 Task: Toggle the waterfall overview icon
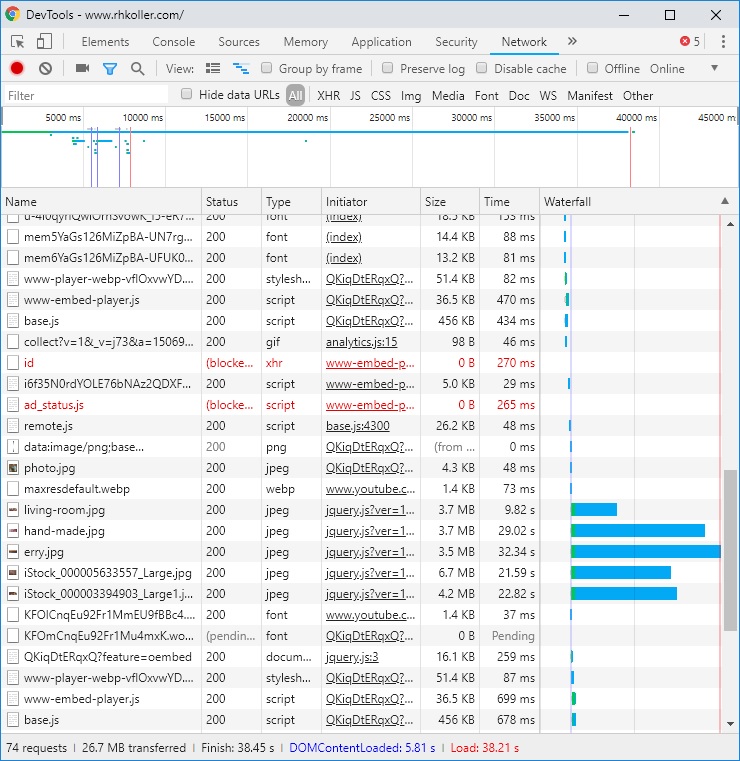pyautogui.click(x=240, y=69)
